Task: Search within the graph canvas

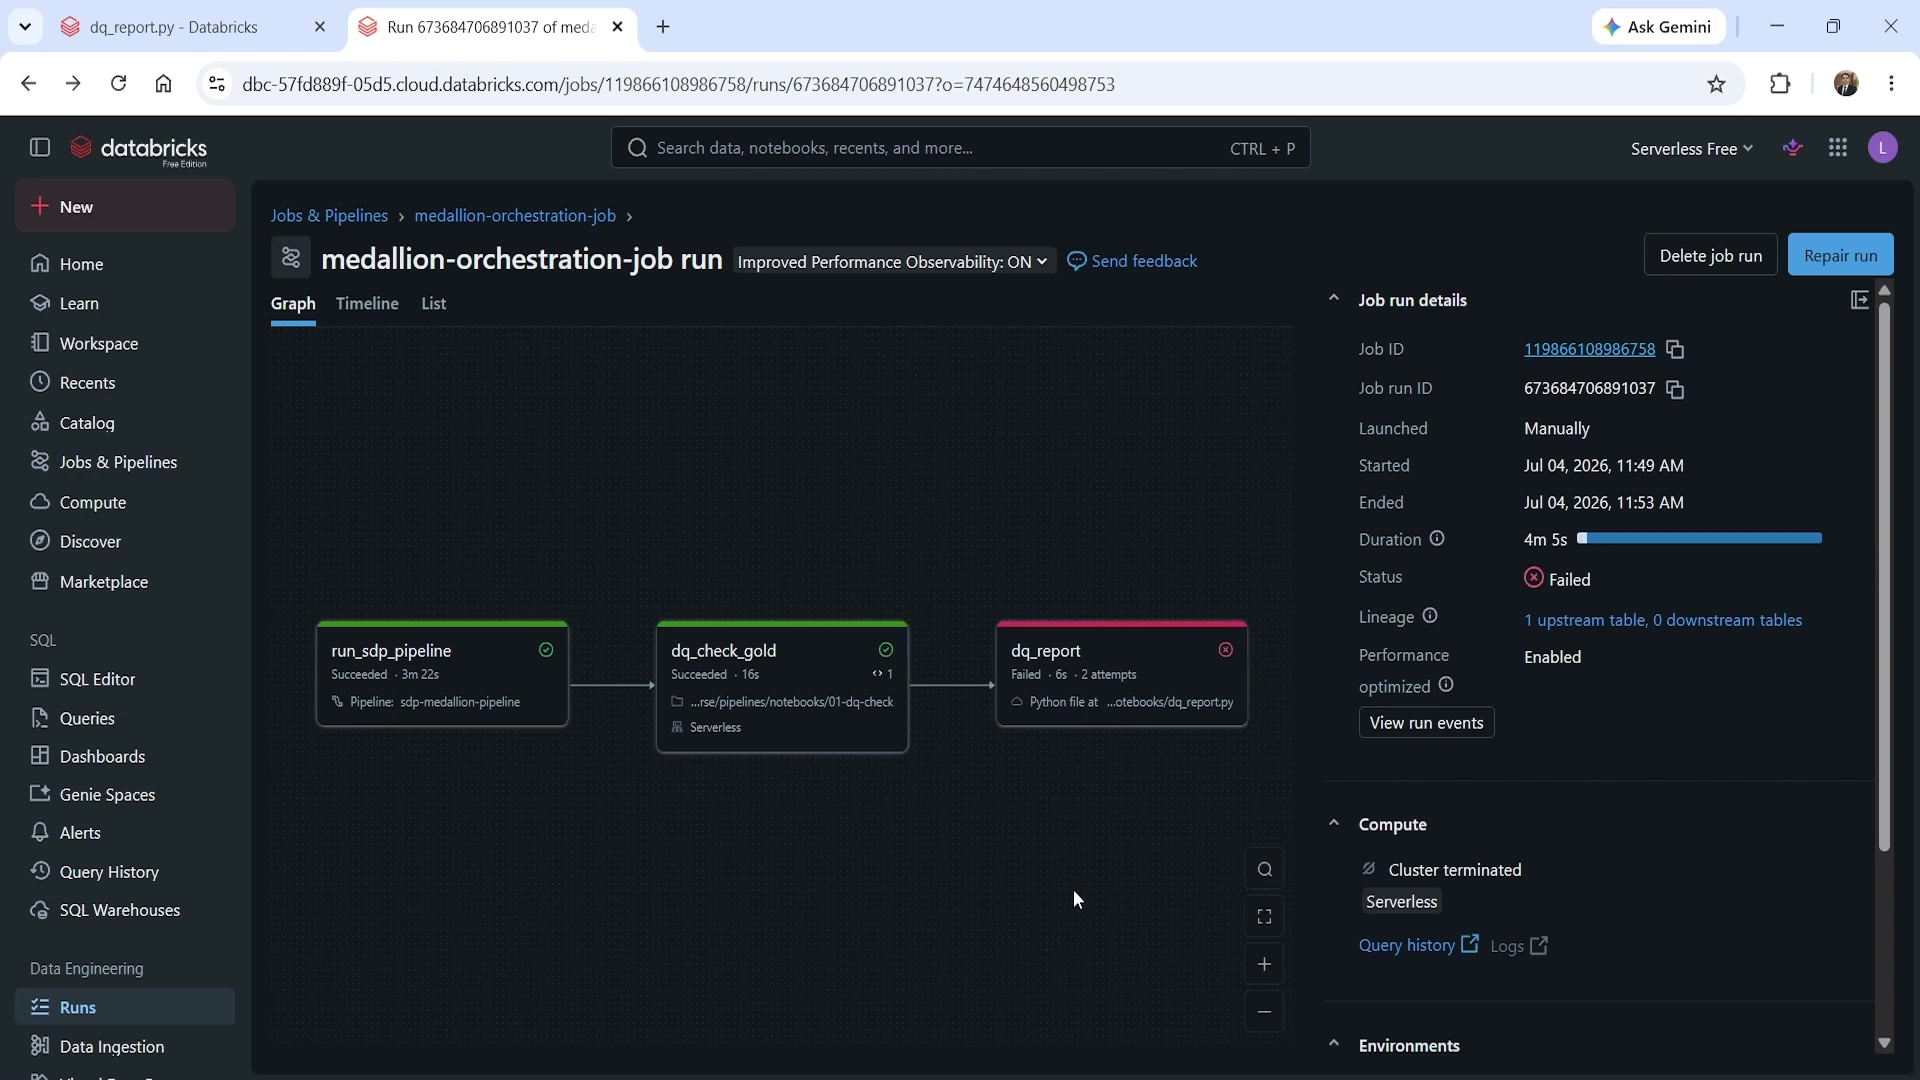Action: pos(1264,870)
